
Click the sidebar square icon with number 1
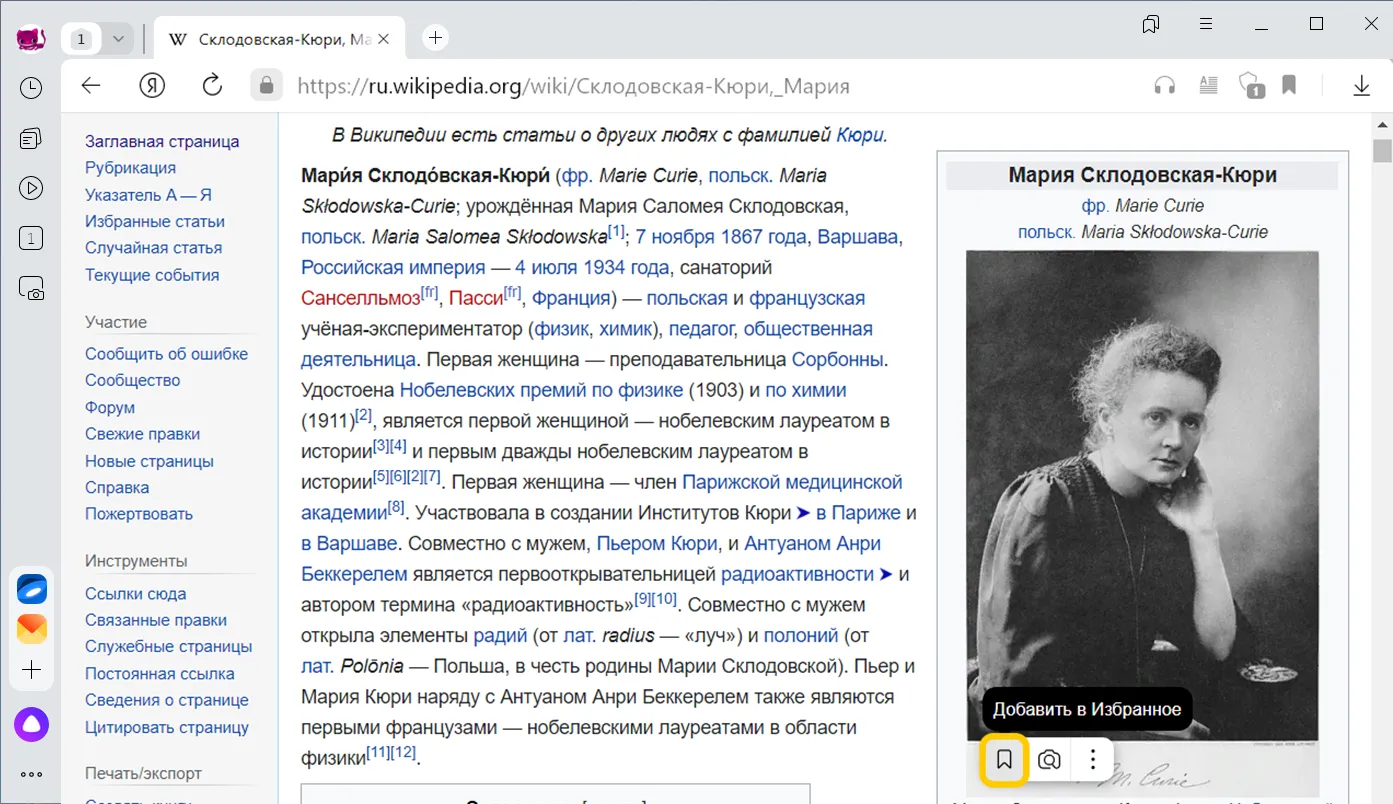(x=31, y=238)
